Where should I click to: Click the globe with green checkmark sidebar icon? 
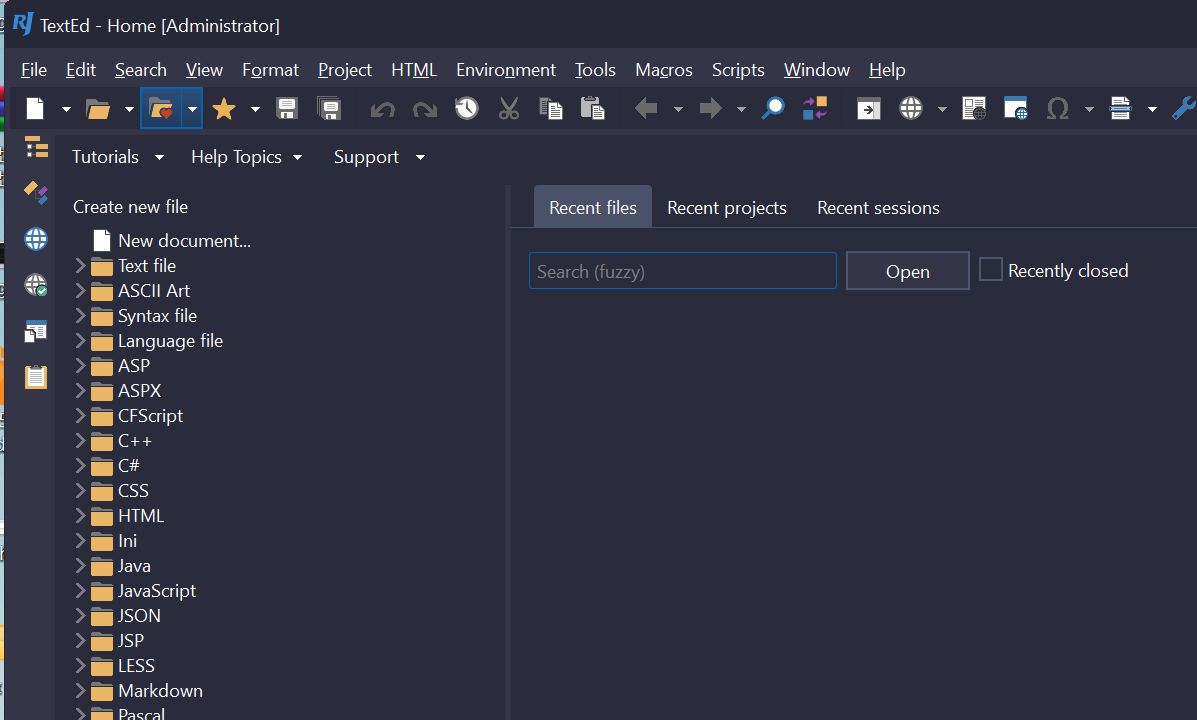36,285
